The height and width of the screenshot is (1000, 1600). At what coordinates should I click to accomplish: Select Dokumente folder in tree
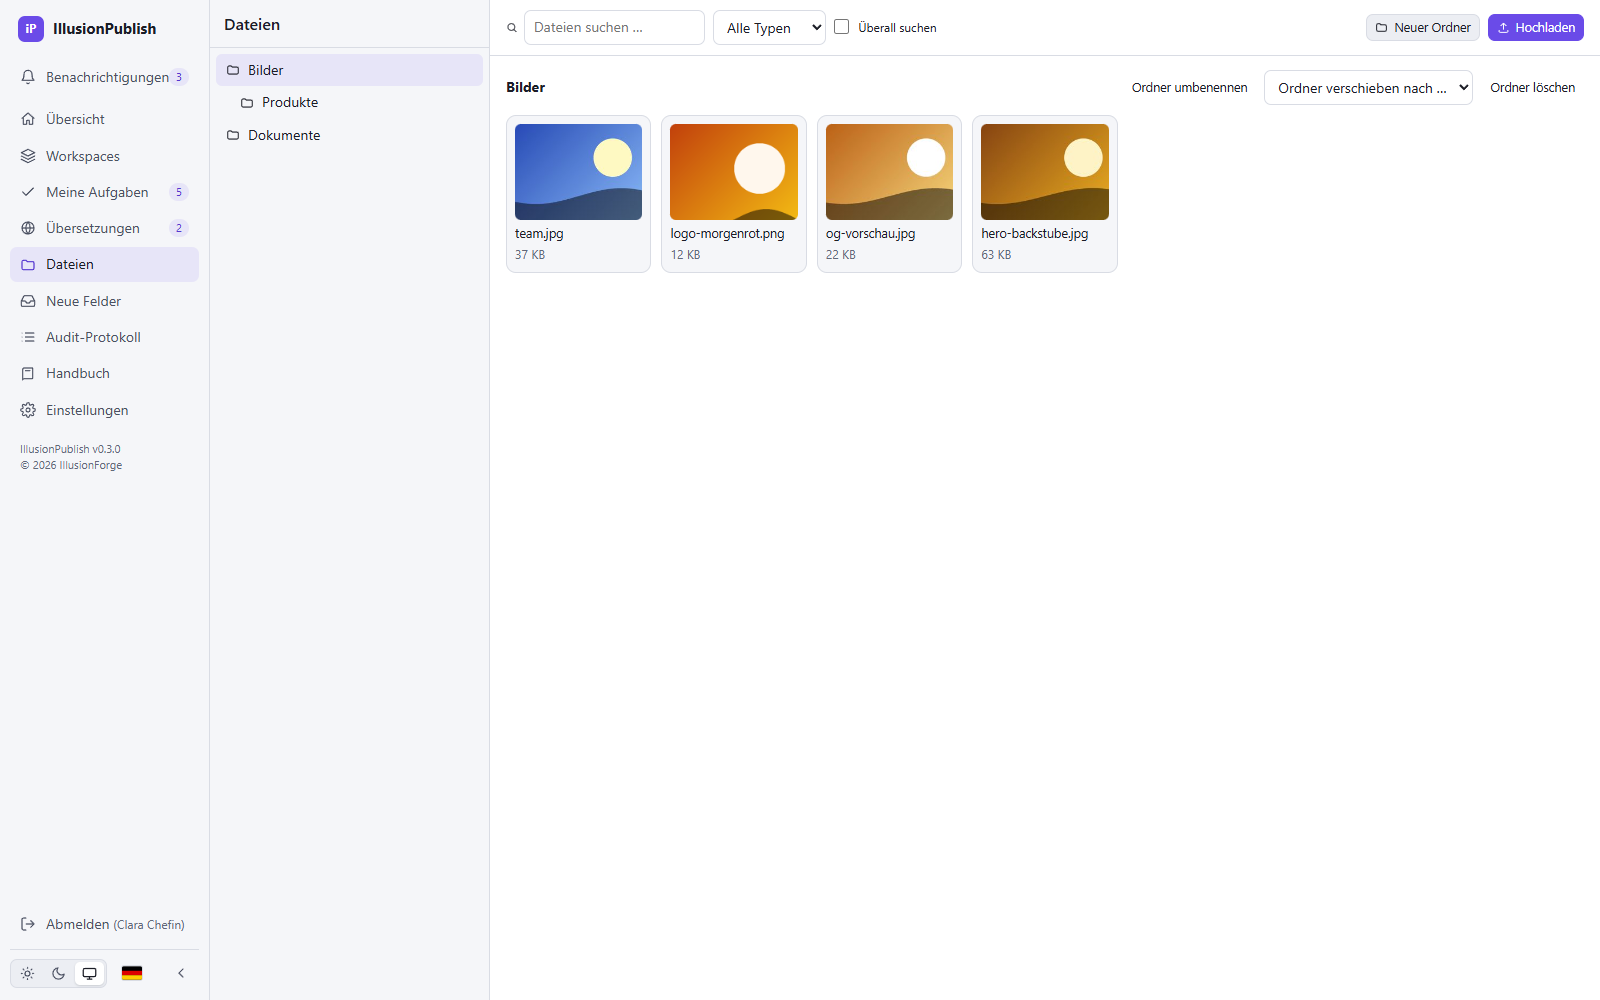click(349, 135)
